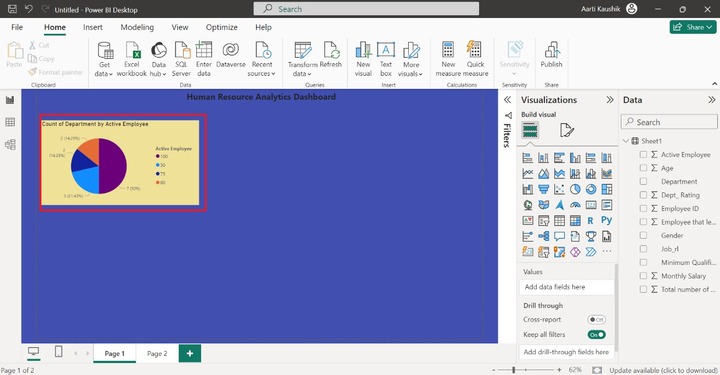Switch to Table view in left sidebar
Image resolution: width=720 pixels, height=375 pixels.
click(10, 122)
